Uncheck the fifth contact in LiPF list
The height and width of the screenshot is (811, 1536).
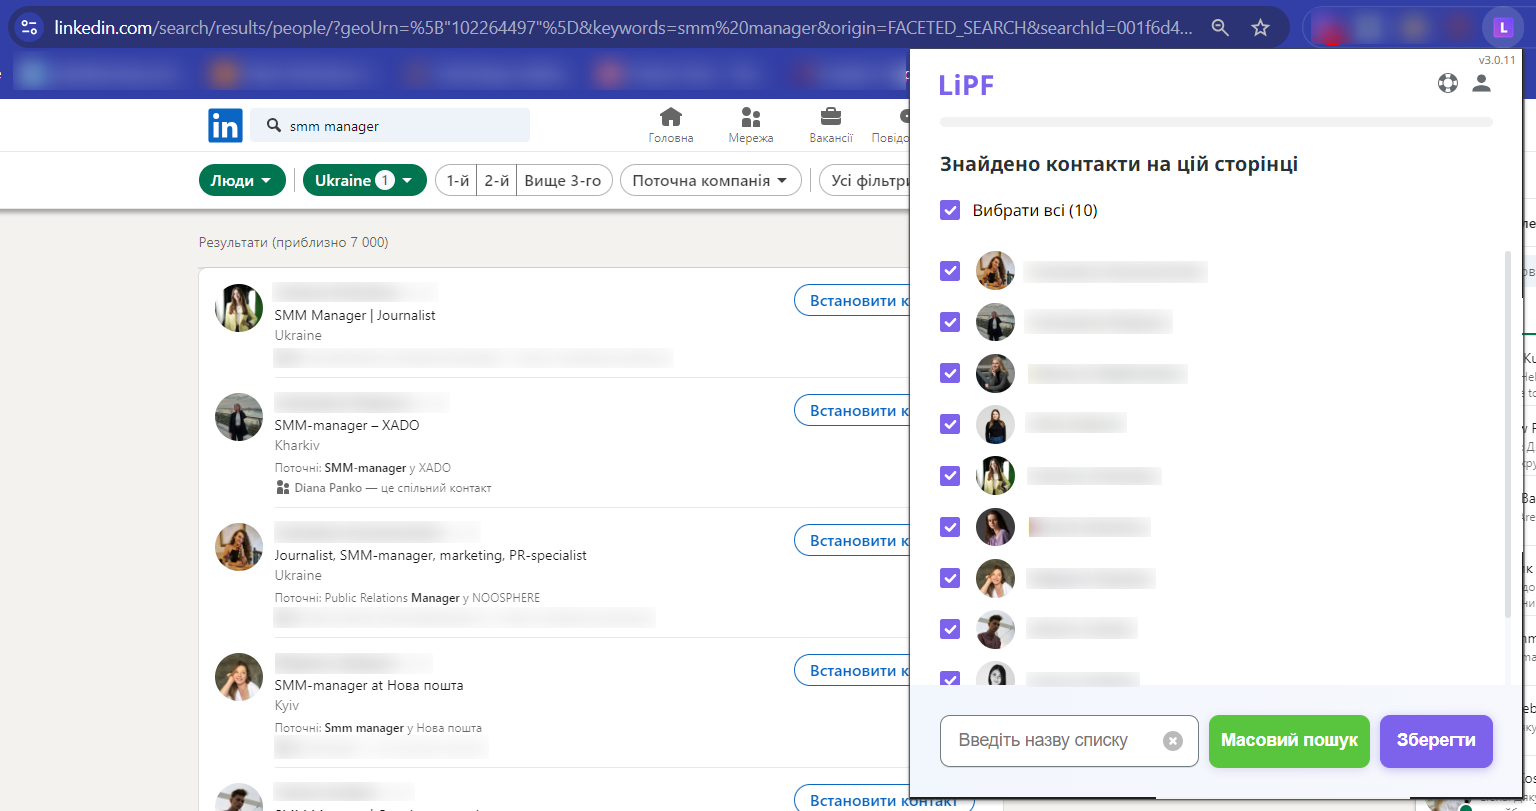coord(950,475)
